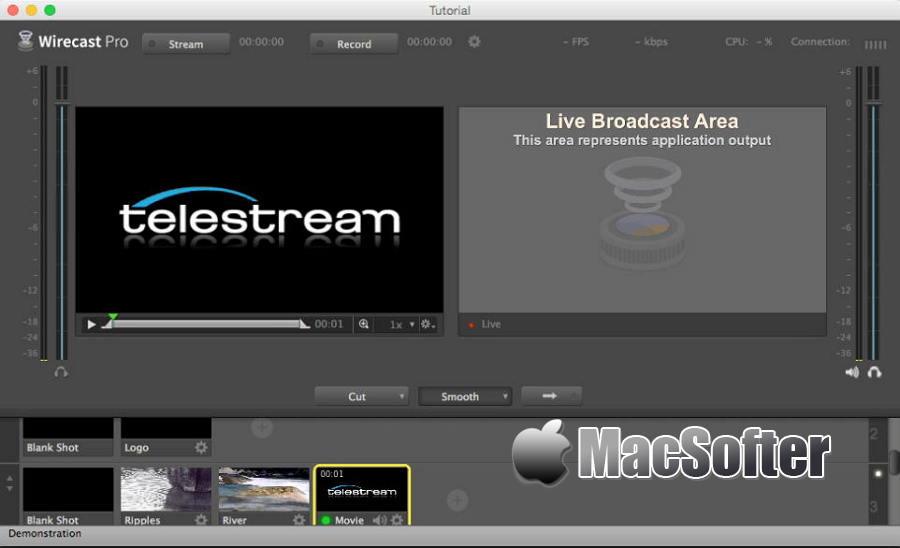The width and height of the screenshot is (900, 548).
Task: Click preview time readout 00:01
Action: (329, 324)
